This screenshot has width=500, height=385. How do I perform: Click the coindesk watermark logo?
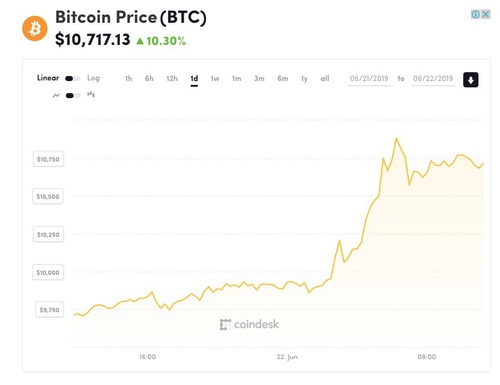click(249, 325)
